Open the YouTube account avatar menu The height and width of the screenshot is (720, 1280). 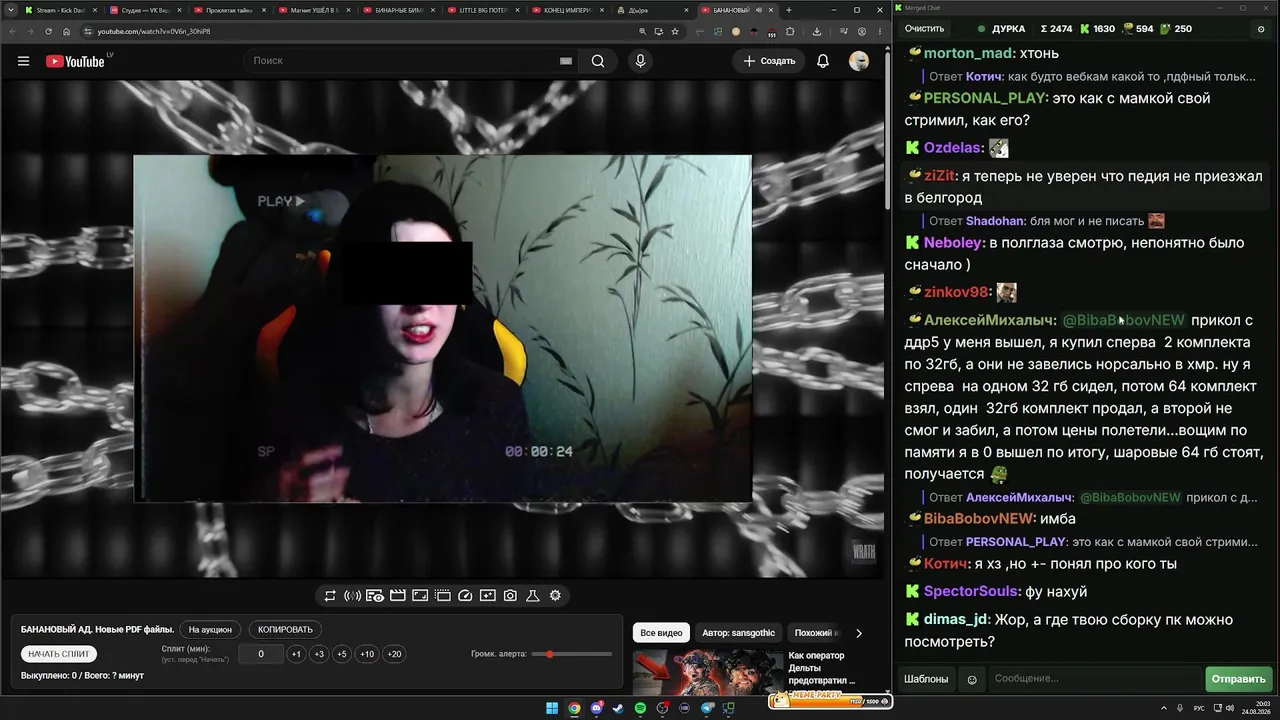(859, 61)
